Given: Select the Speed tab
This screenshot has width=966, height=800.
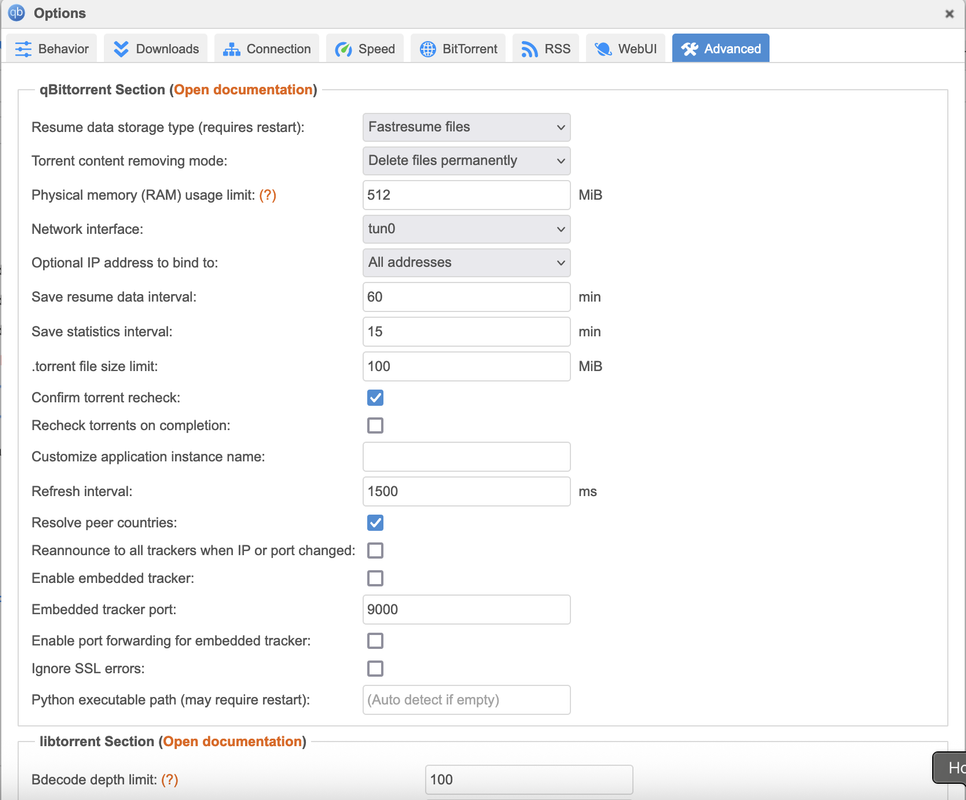Looking at the screenshot, I should point(365,49).
